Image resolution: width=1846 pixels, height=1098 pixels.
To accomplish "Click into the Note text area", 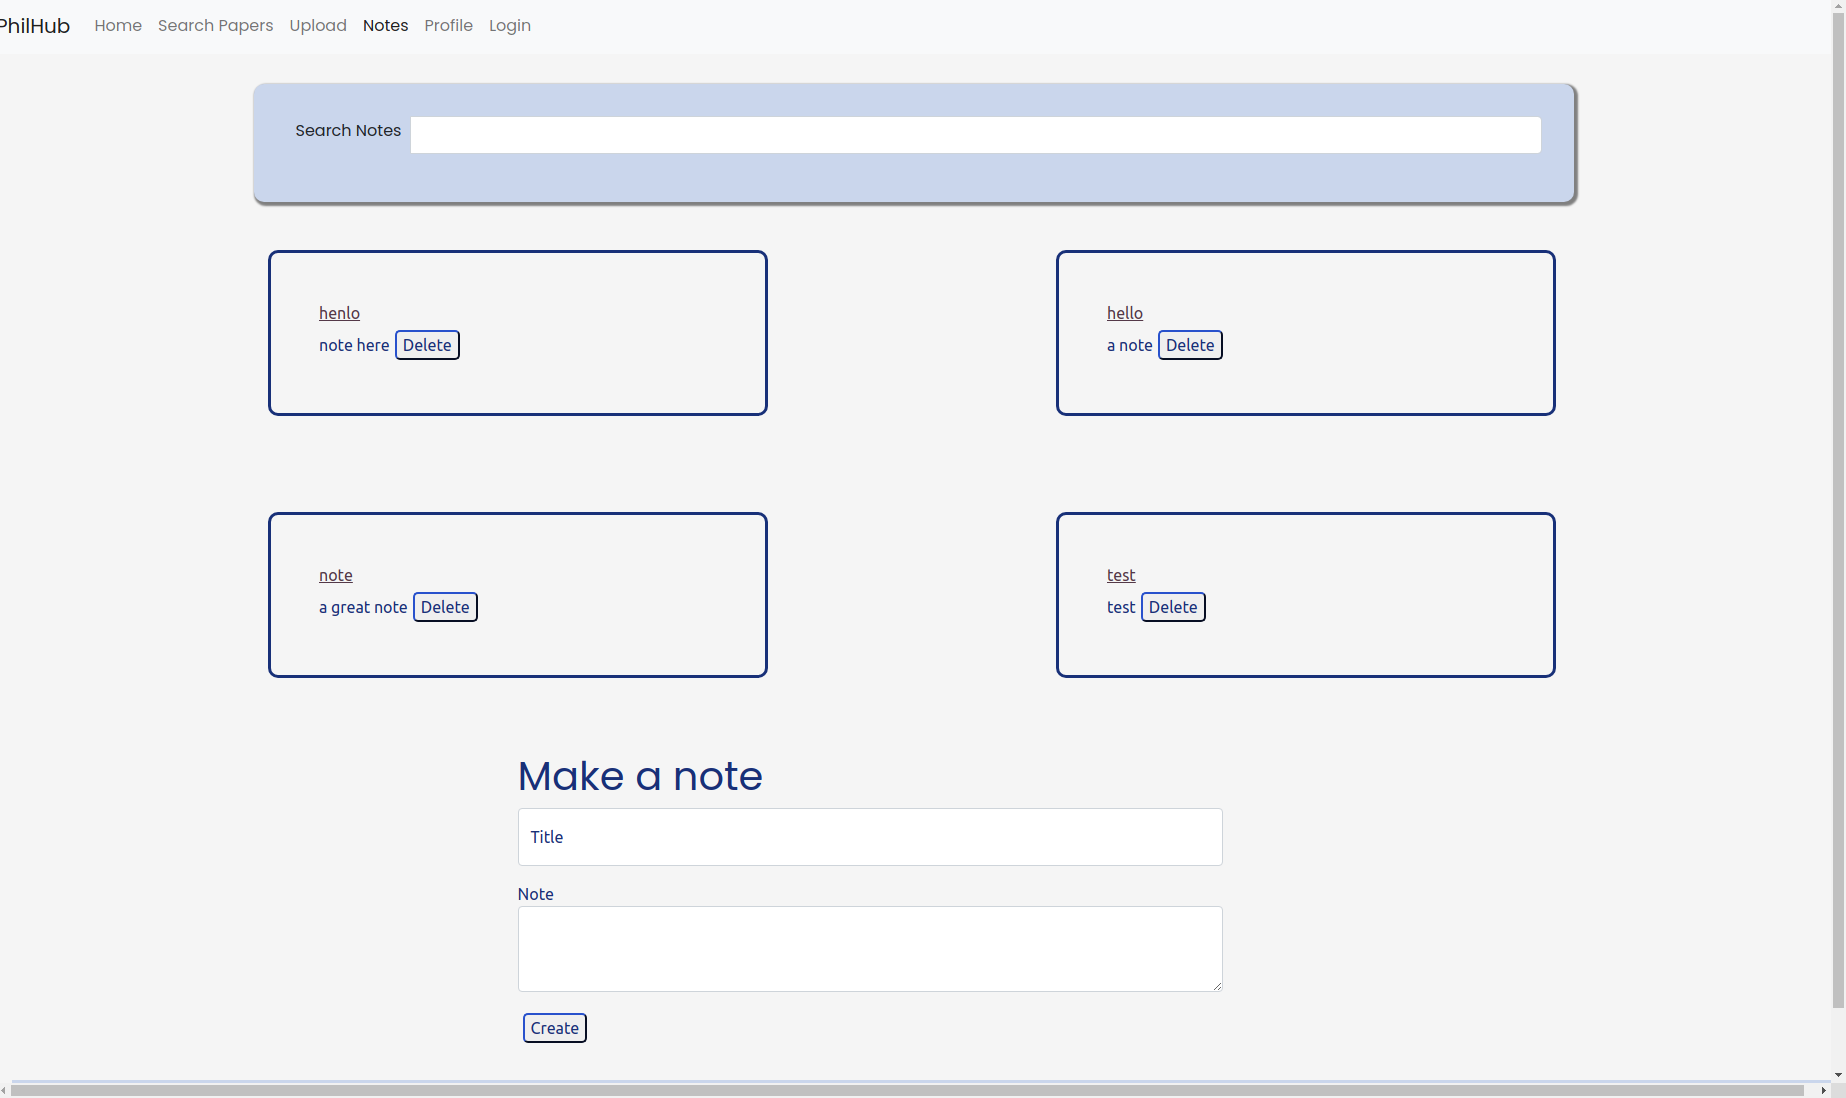I will 869,949.
